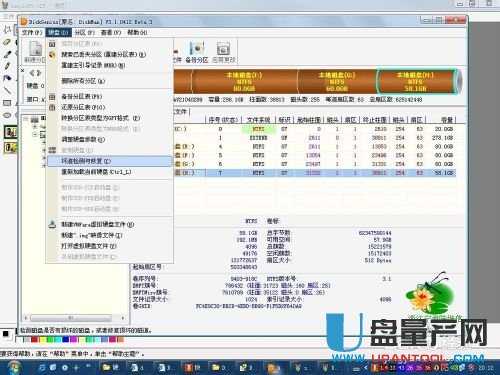Select the 本地磁盘(I:) partition bar segment

pyautogui.click(x=244, y=82)
